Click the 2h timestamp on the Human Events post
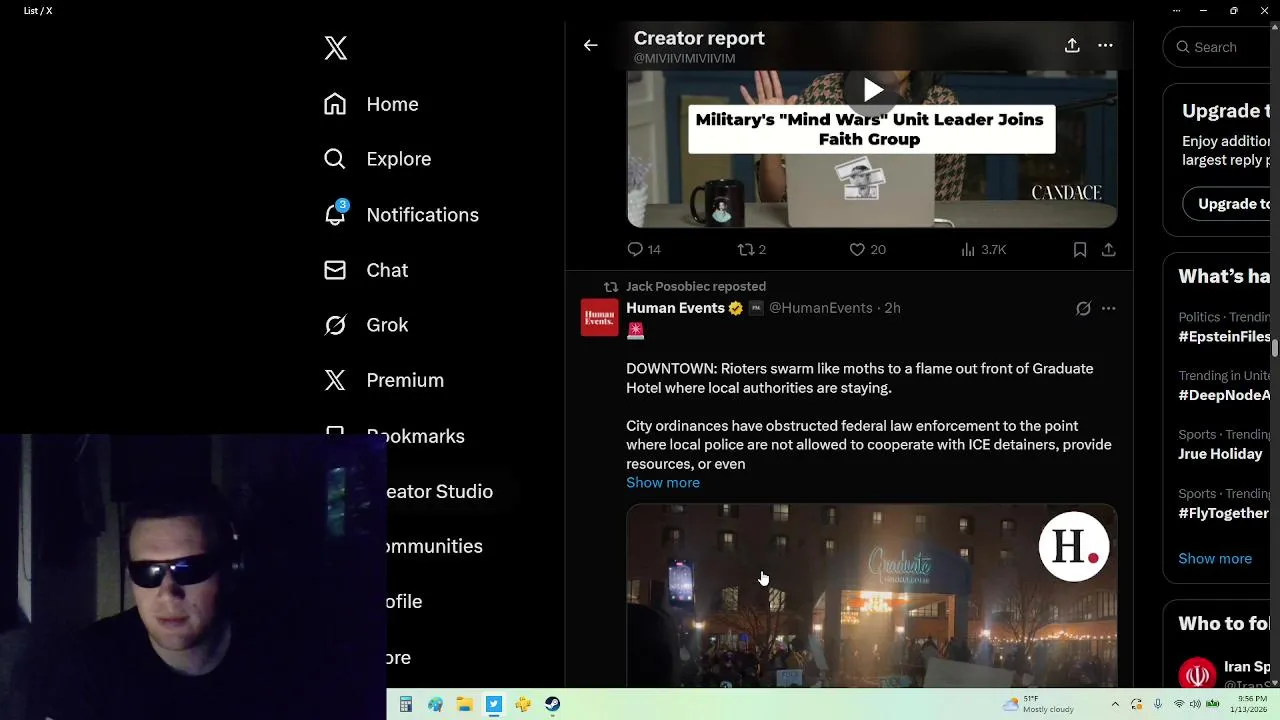The image size is (1280, 720). pos(892,308)
